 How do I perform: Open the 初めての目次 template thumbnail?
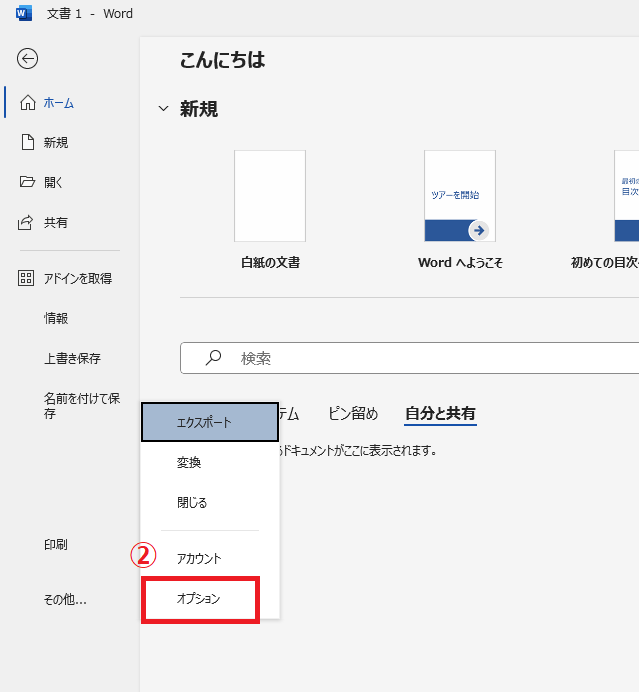coord(627,196)
